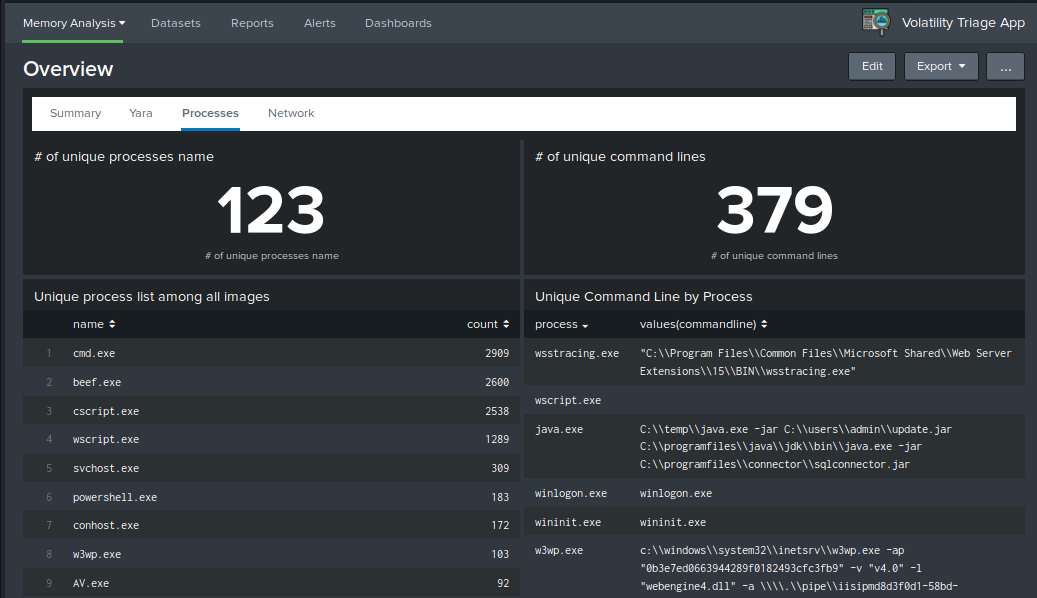Click the count 1289 cell
The image size is (1037, 598).
tap(497, 439)
